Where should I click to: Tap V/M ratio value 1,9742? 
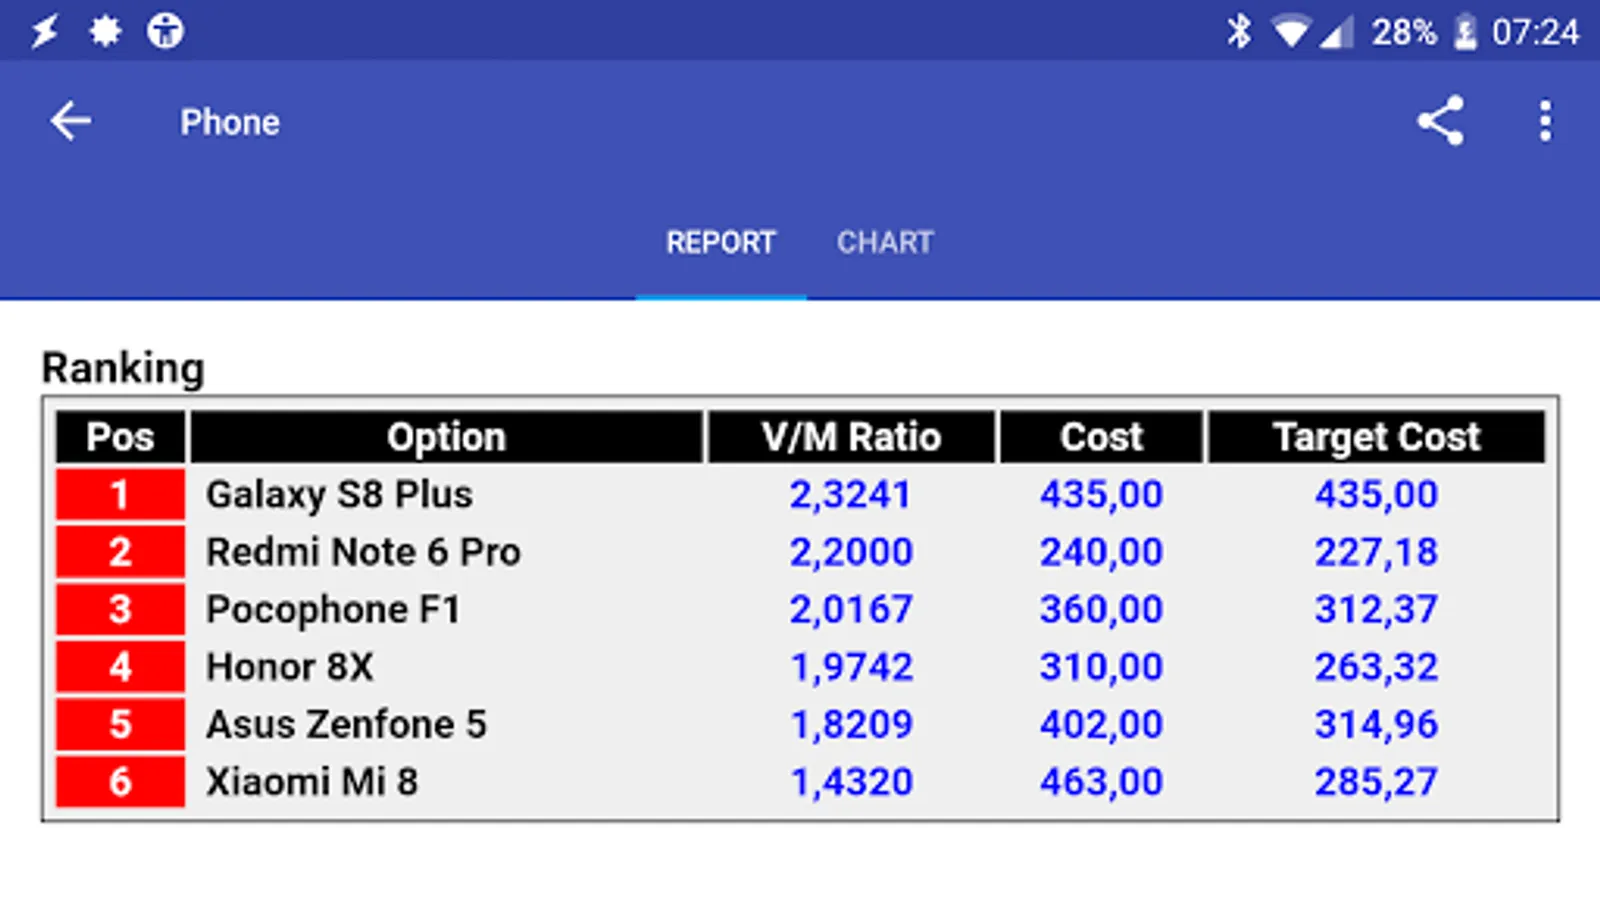[851, 667]
